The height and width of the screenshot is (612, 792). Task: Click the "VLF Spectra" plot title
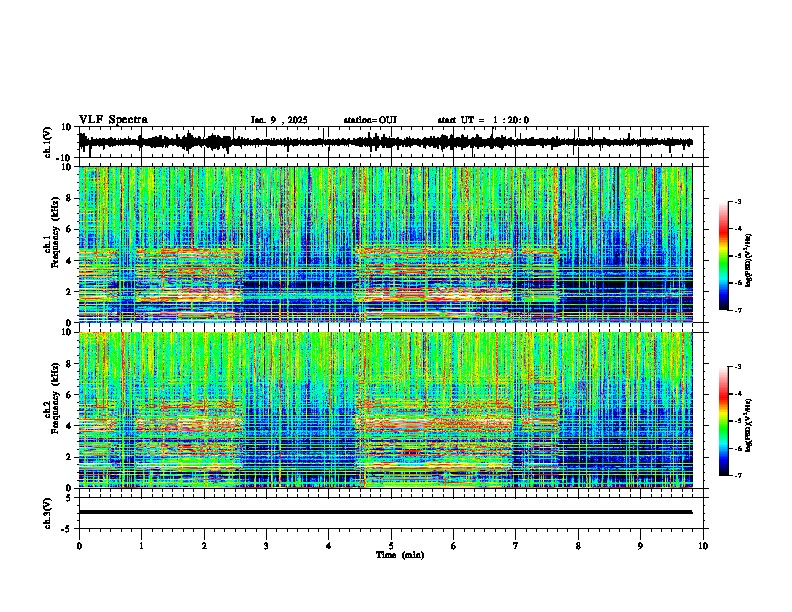click(113, 120)
